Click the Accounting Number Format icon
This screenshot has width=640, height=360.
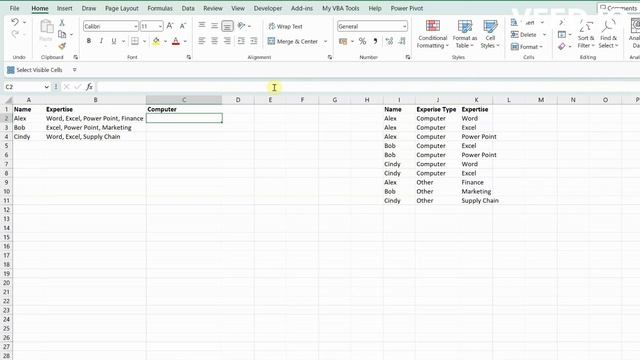pos(343,41)
